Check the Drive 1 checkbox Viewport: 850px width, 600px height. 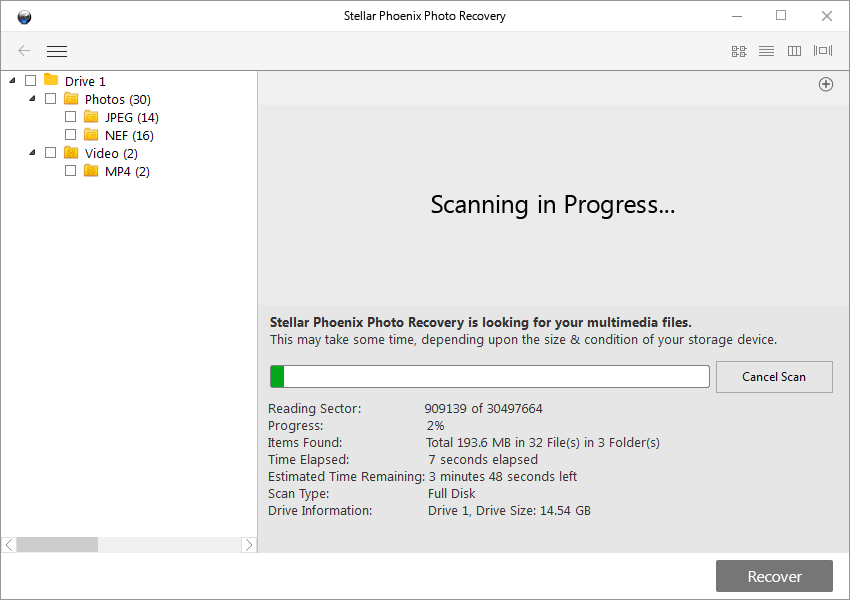pos(30,81)
